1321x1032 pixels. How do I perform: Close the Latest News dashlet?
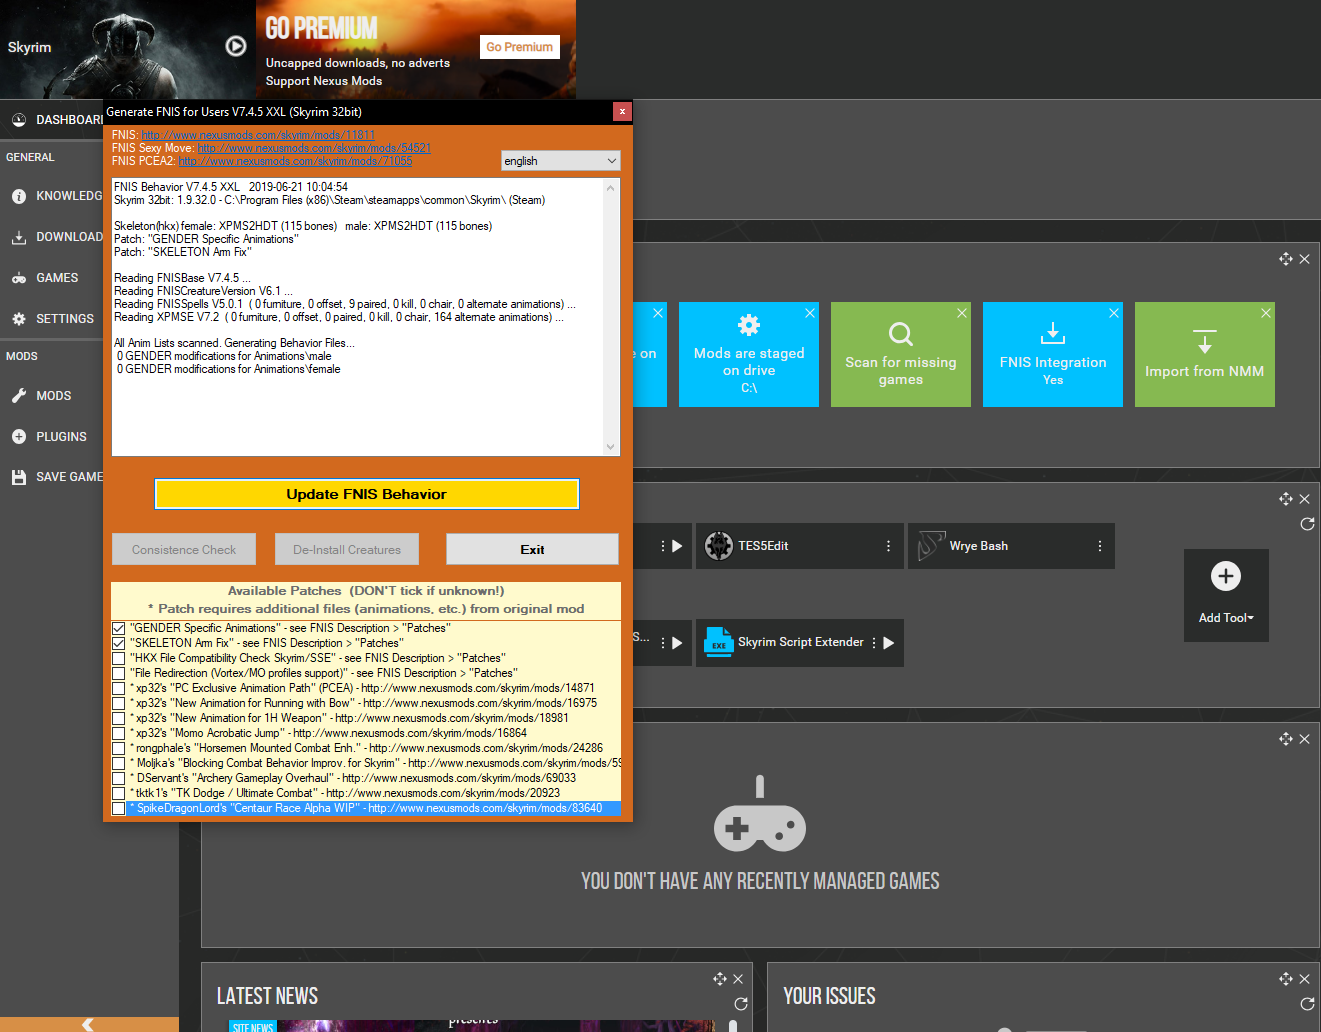click(x=738, y=979)
